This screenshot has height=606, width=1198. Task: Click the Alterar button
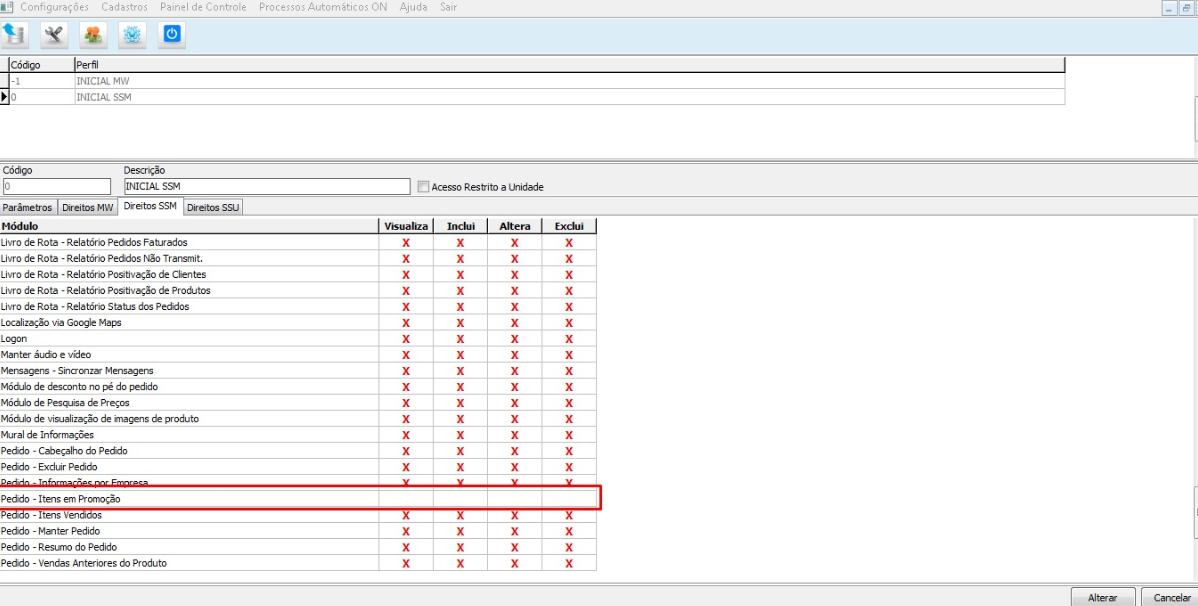[1102, 598]
